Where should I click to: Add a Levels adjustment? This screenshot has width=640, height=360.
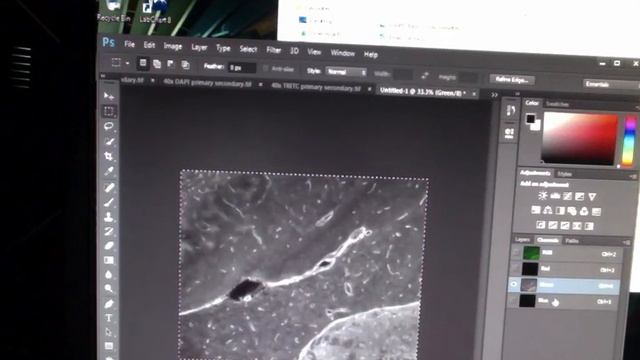coord(555,196)
